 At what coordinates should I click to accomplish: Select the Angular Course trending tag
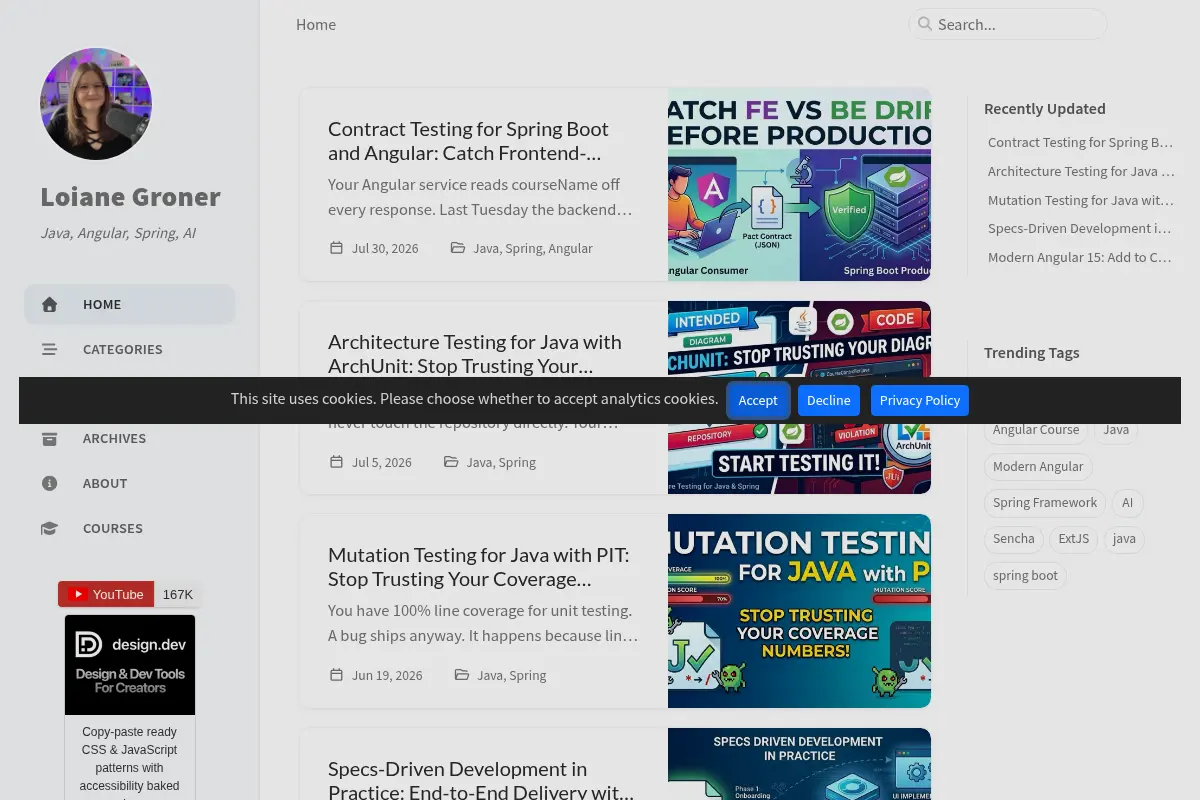1036,430
